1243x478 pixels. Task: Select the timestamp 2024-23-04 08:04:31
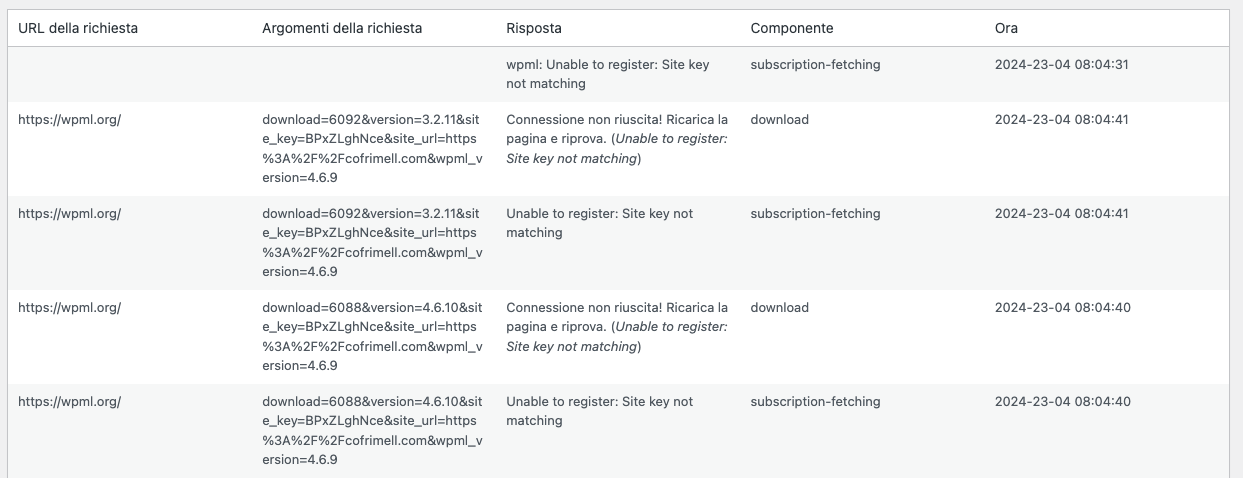click(1062, 64)
